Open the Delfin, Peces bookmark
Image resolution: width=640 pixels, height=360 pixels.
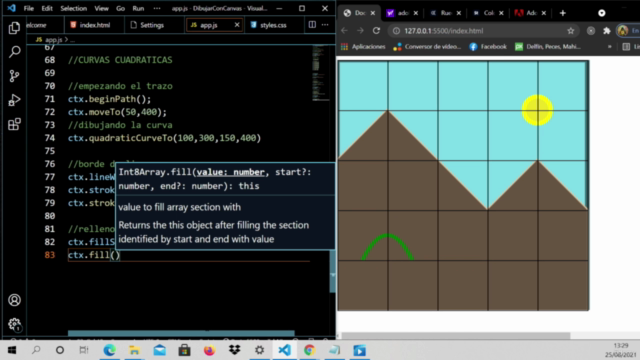point(547,47)
